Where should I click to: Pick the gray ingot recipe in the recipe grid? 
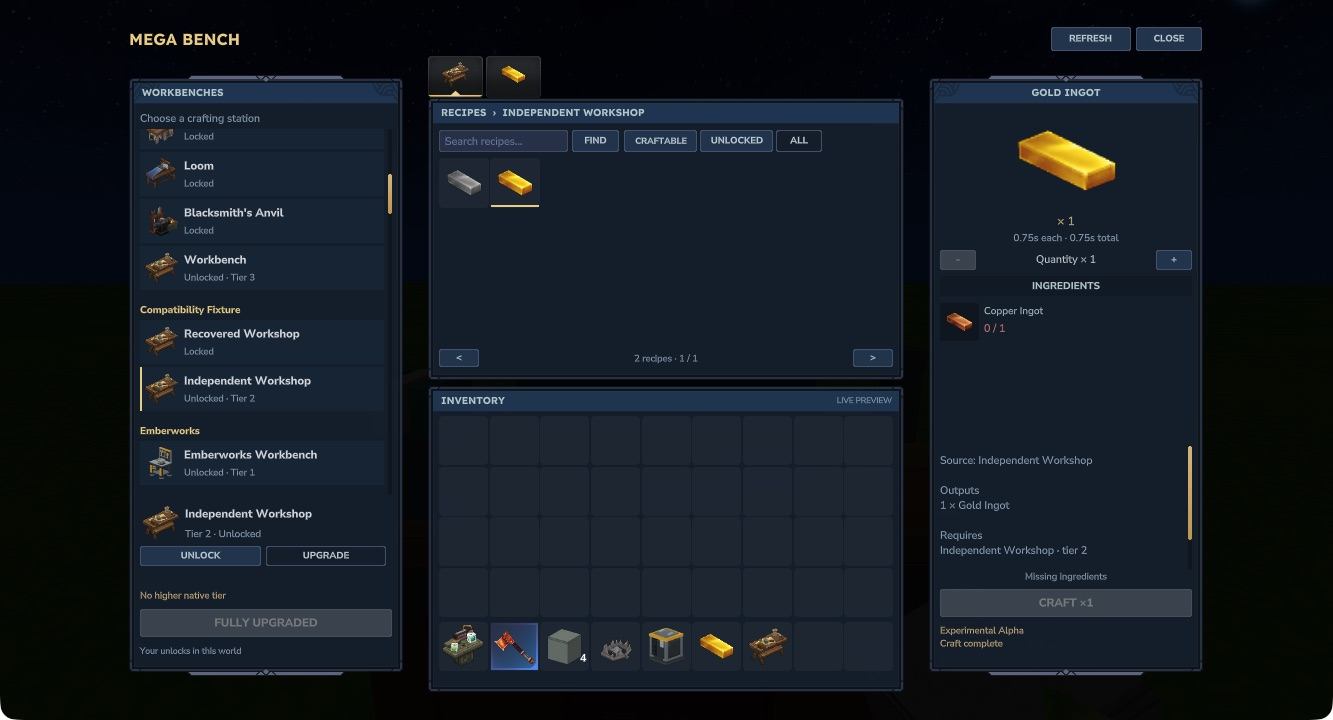[x=464, y=182]
